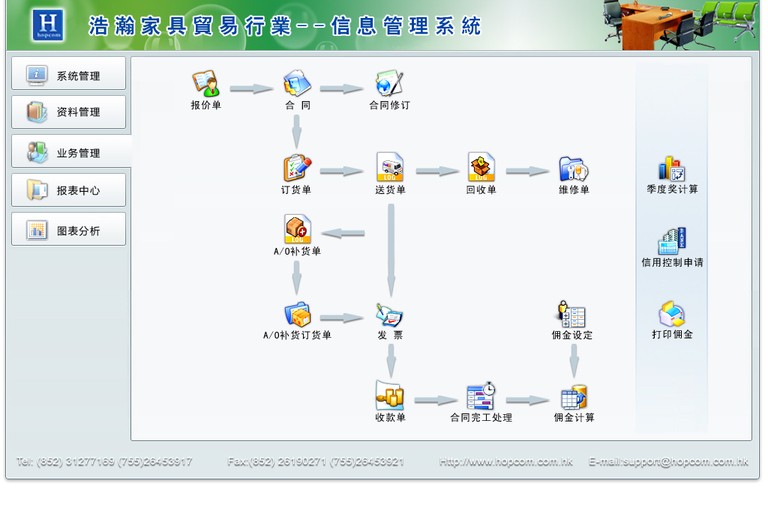Open the 送货单 delivery note icon
This screenshot has height=522, width=768.
tap(390, 168)
